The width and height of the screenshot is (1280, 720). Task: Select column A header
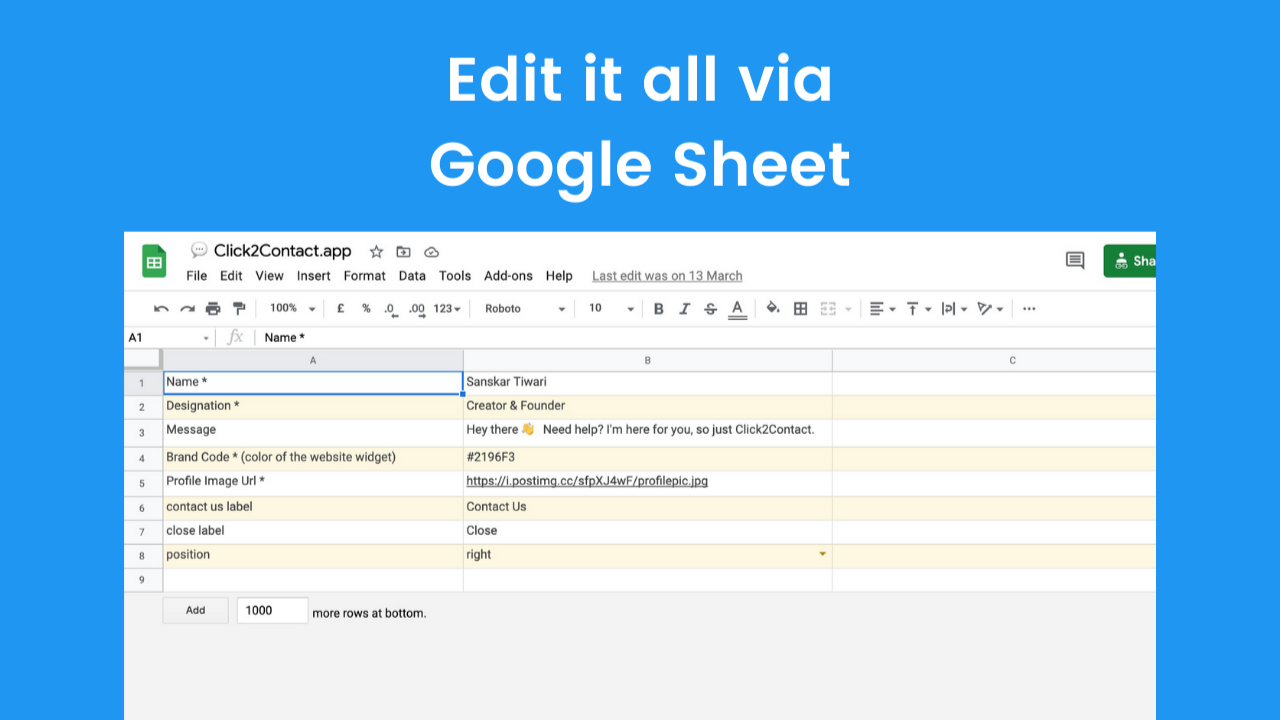pos(313,360)
